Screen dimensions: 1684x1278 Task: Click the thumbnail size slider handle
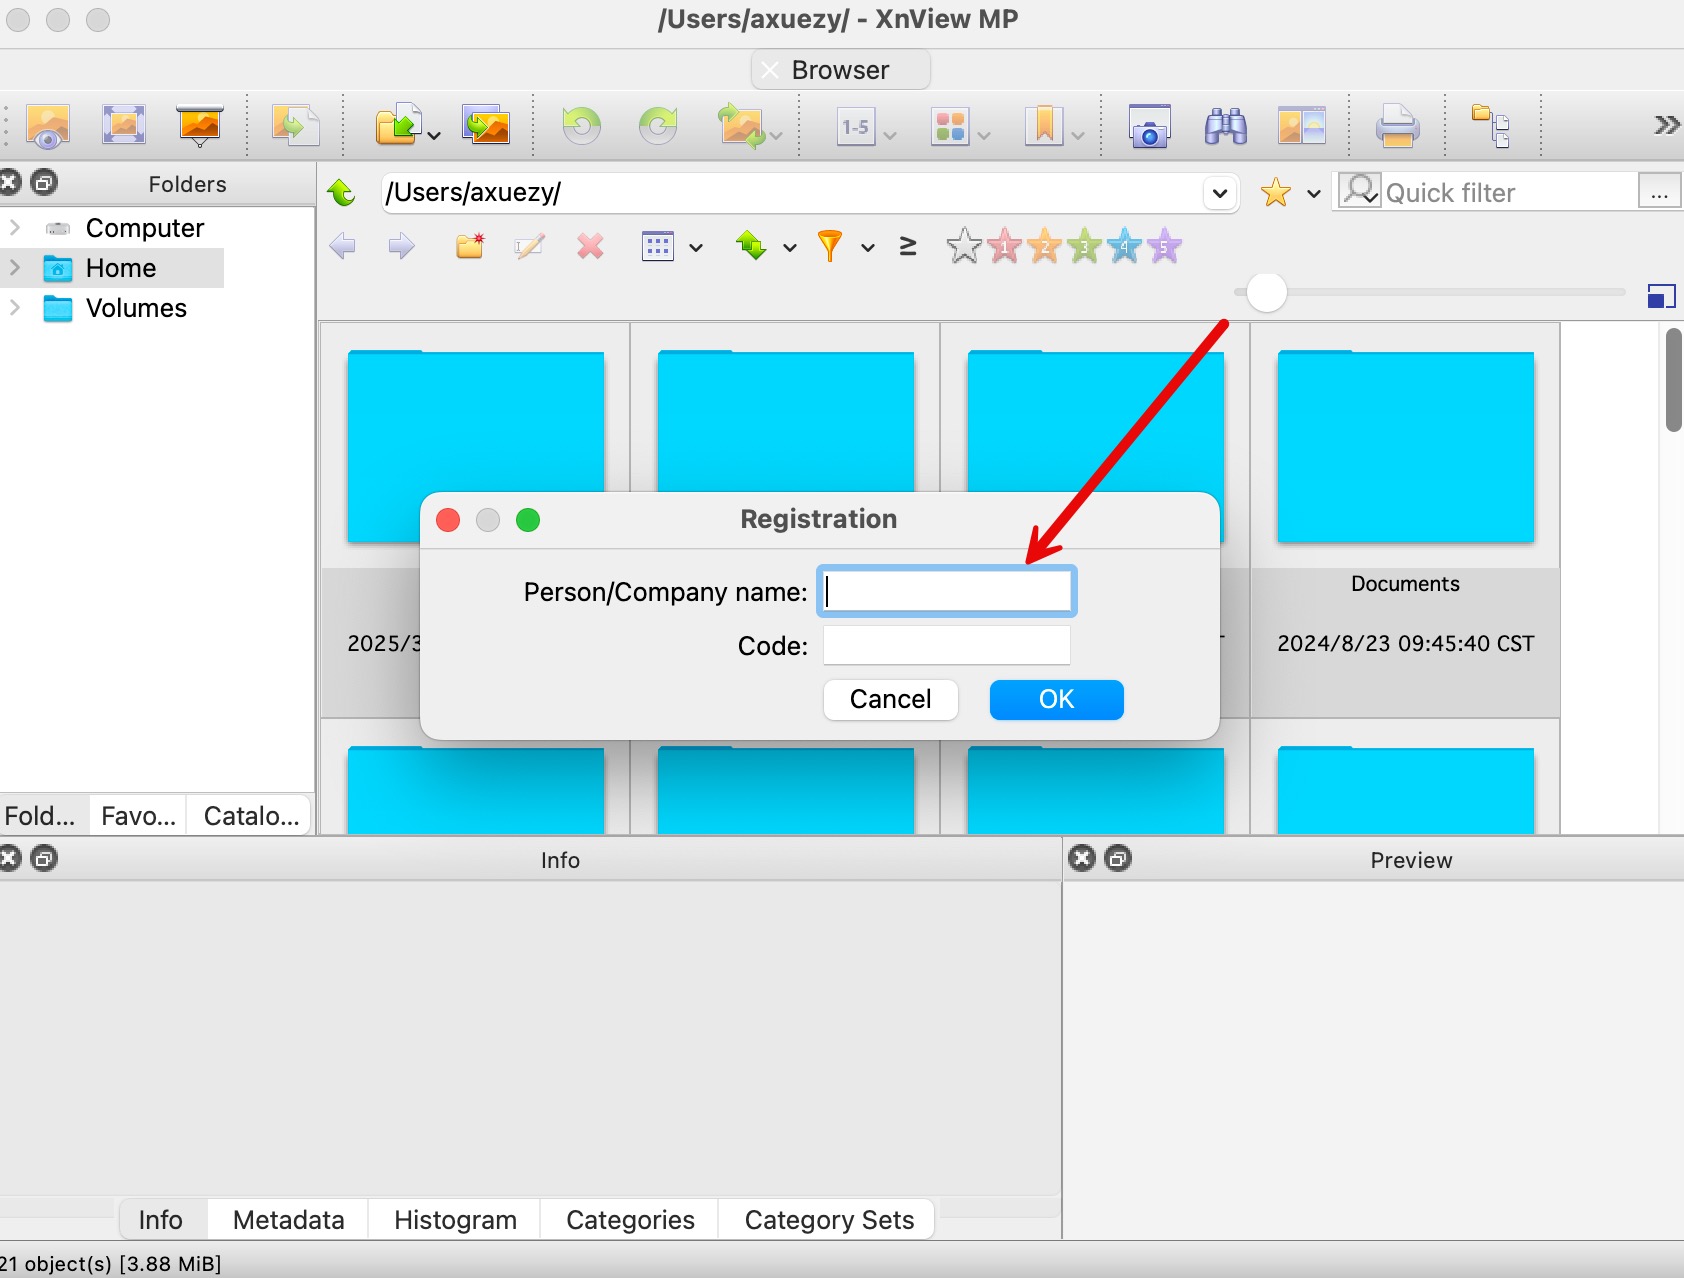click(x=1266, y=293)
